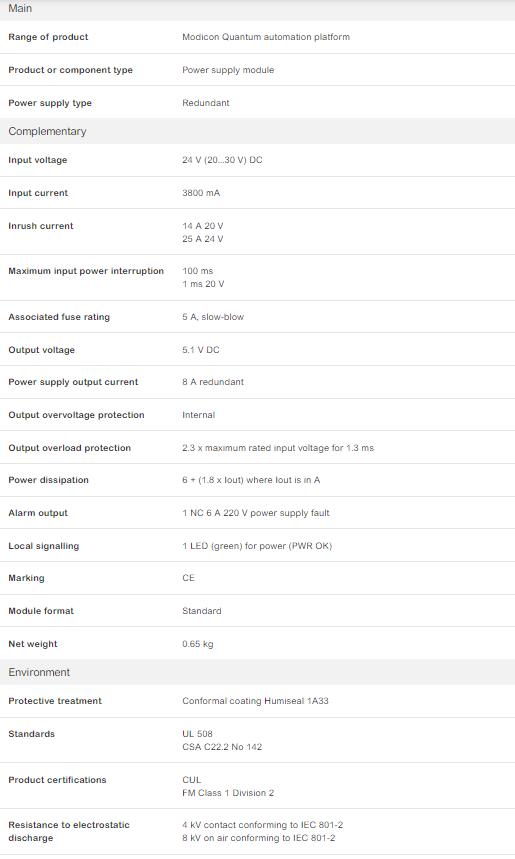Click Conformal coating Humiseal 1A33 text
This screenshot has width=515, height=859.
pyautogui.click(x=255, y=701)
